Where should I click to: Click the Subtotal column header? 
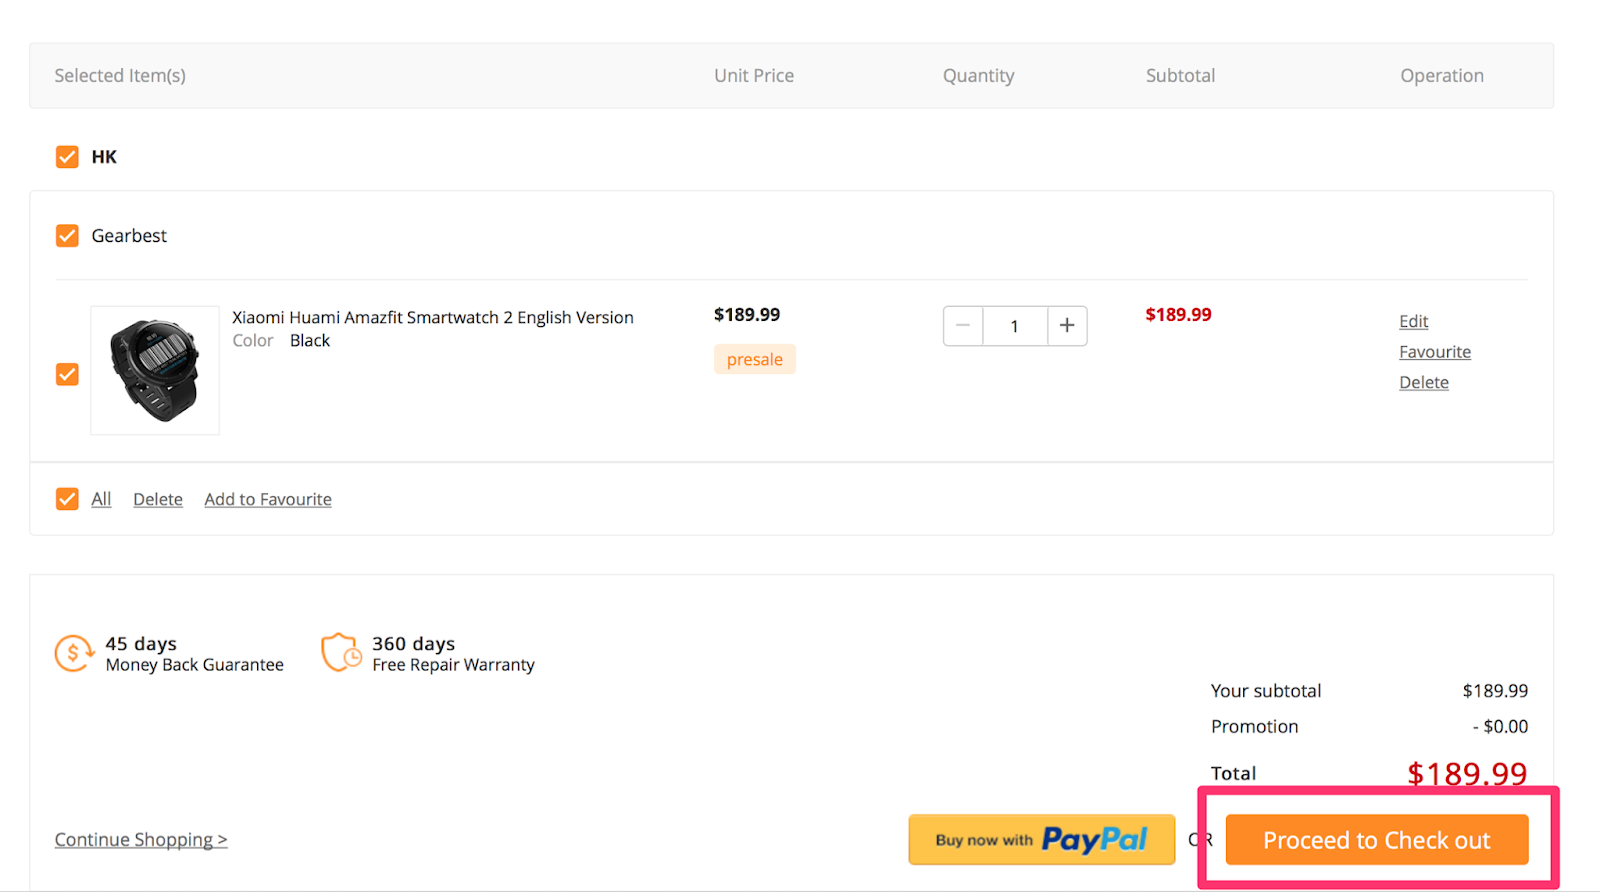point(1181,75)
